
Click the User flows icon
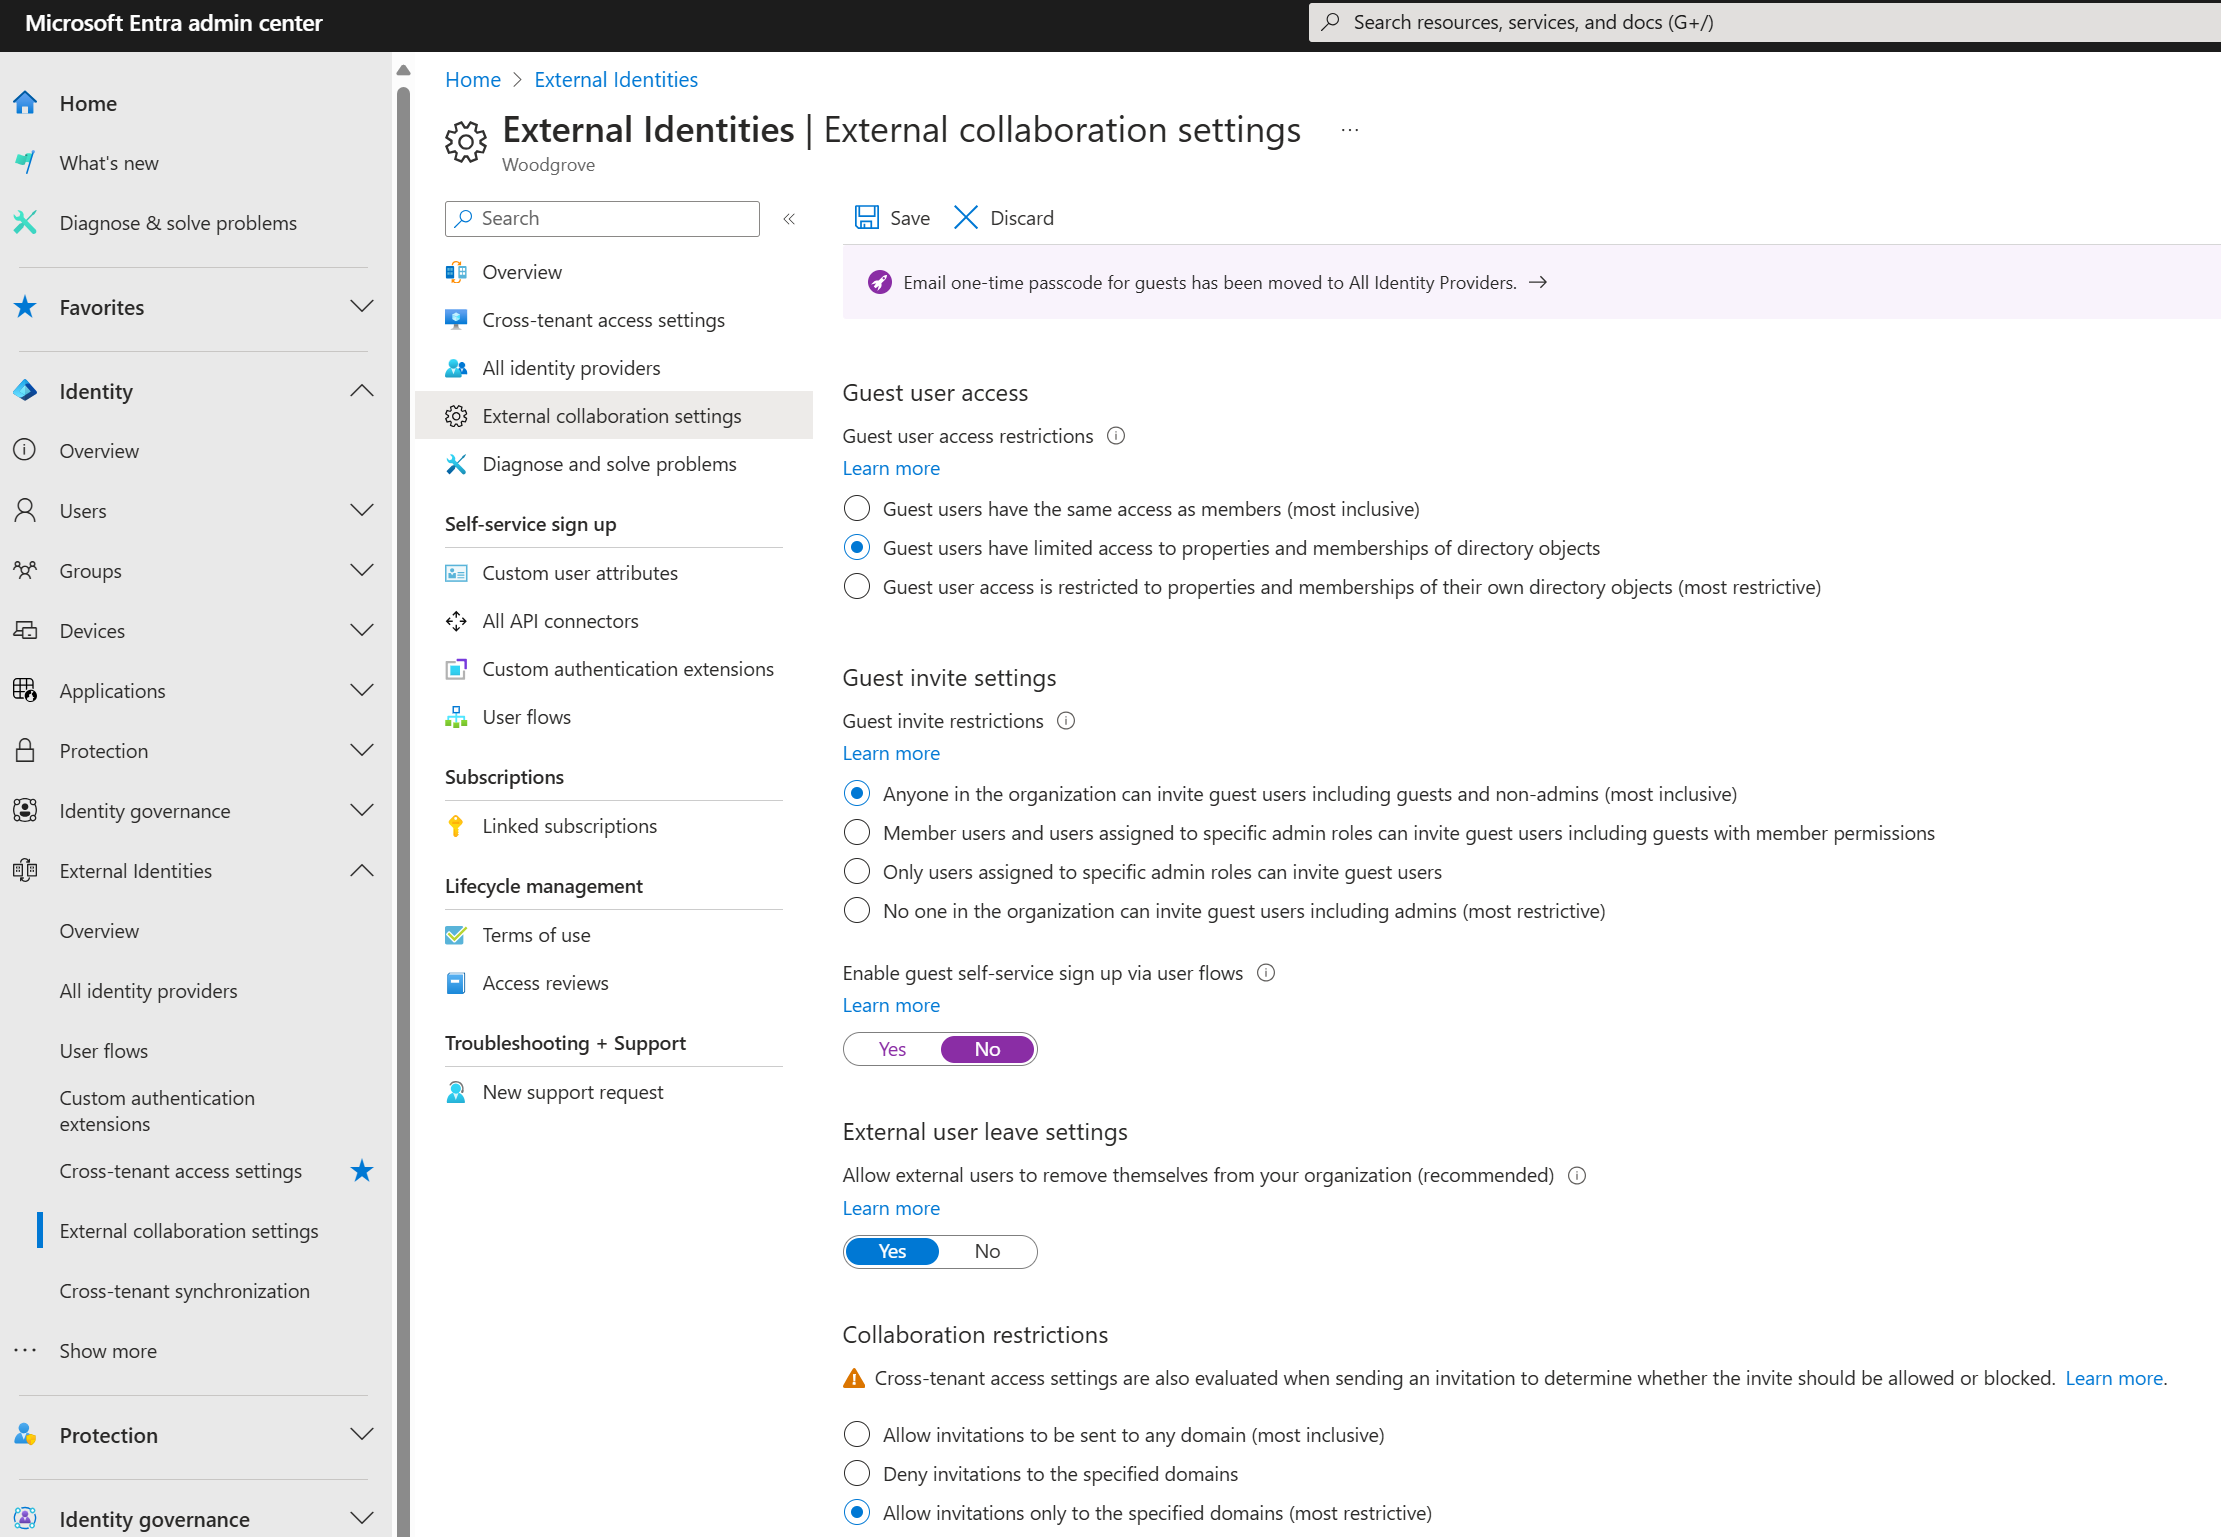click(x=457, y=717)
